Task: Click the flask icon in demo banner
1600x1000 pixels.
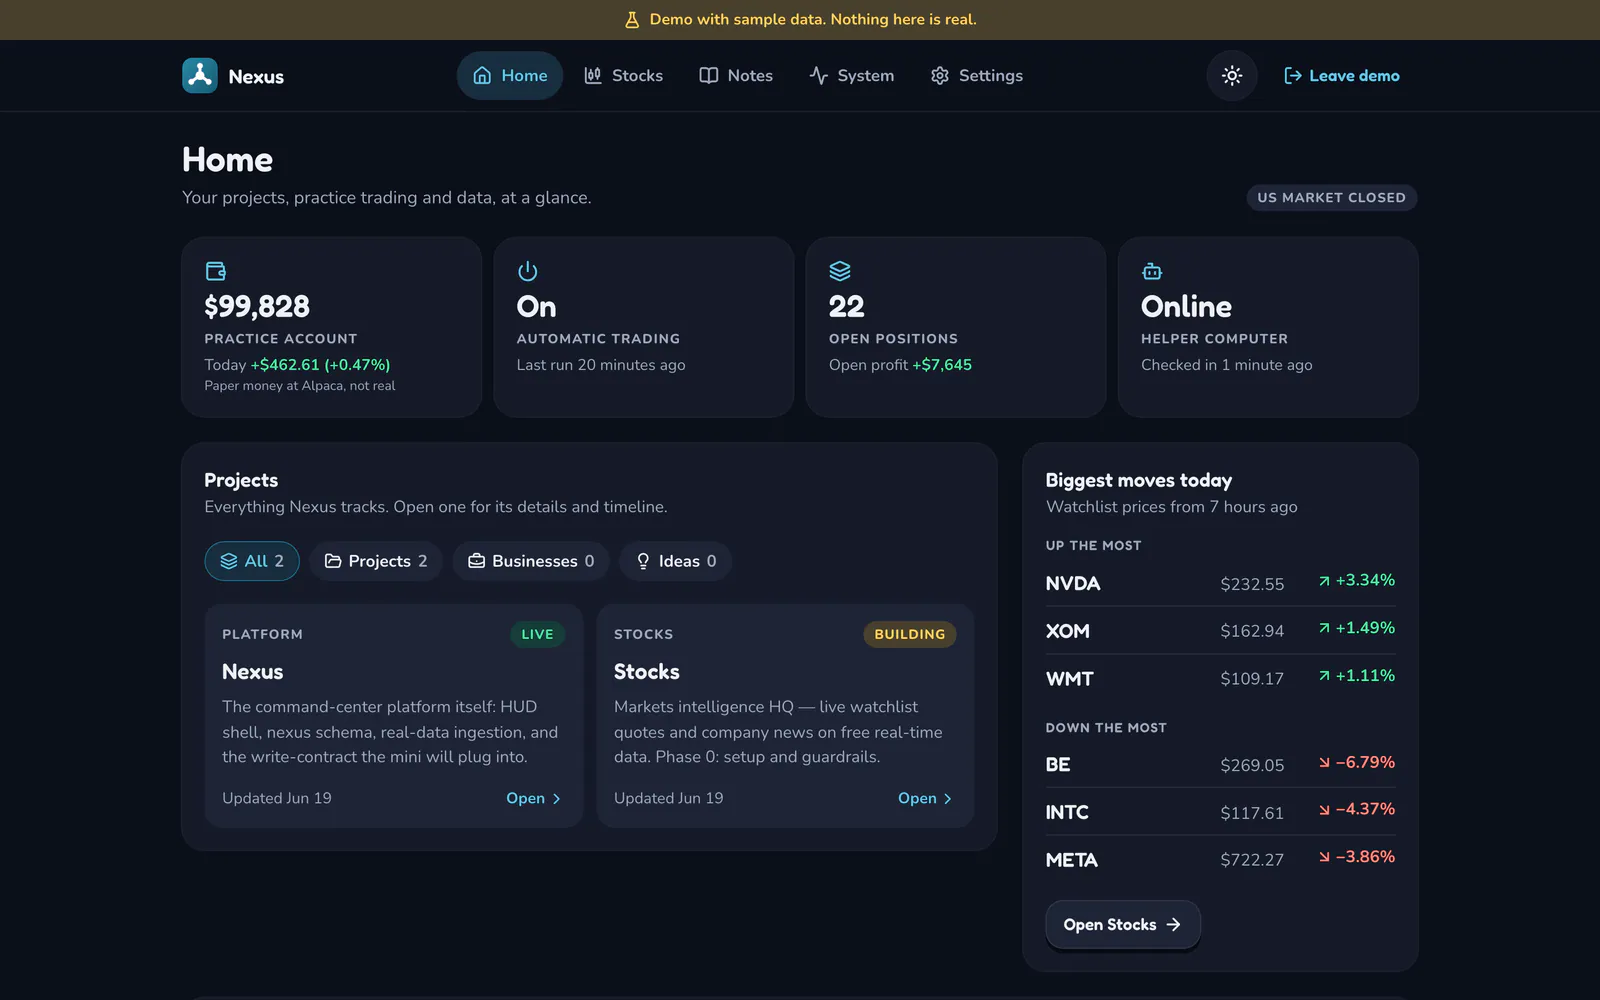Action: [x=632, y=20]
